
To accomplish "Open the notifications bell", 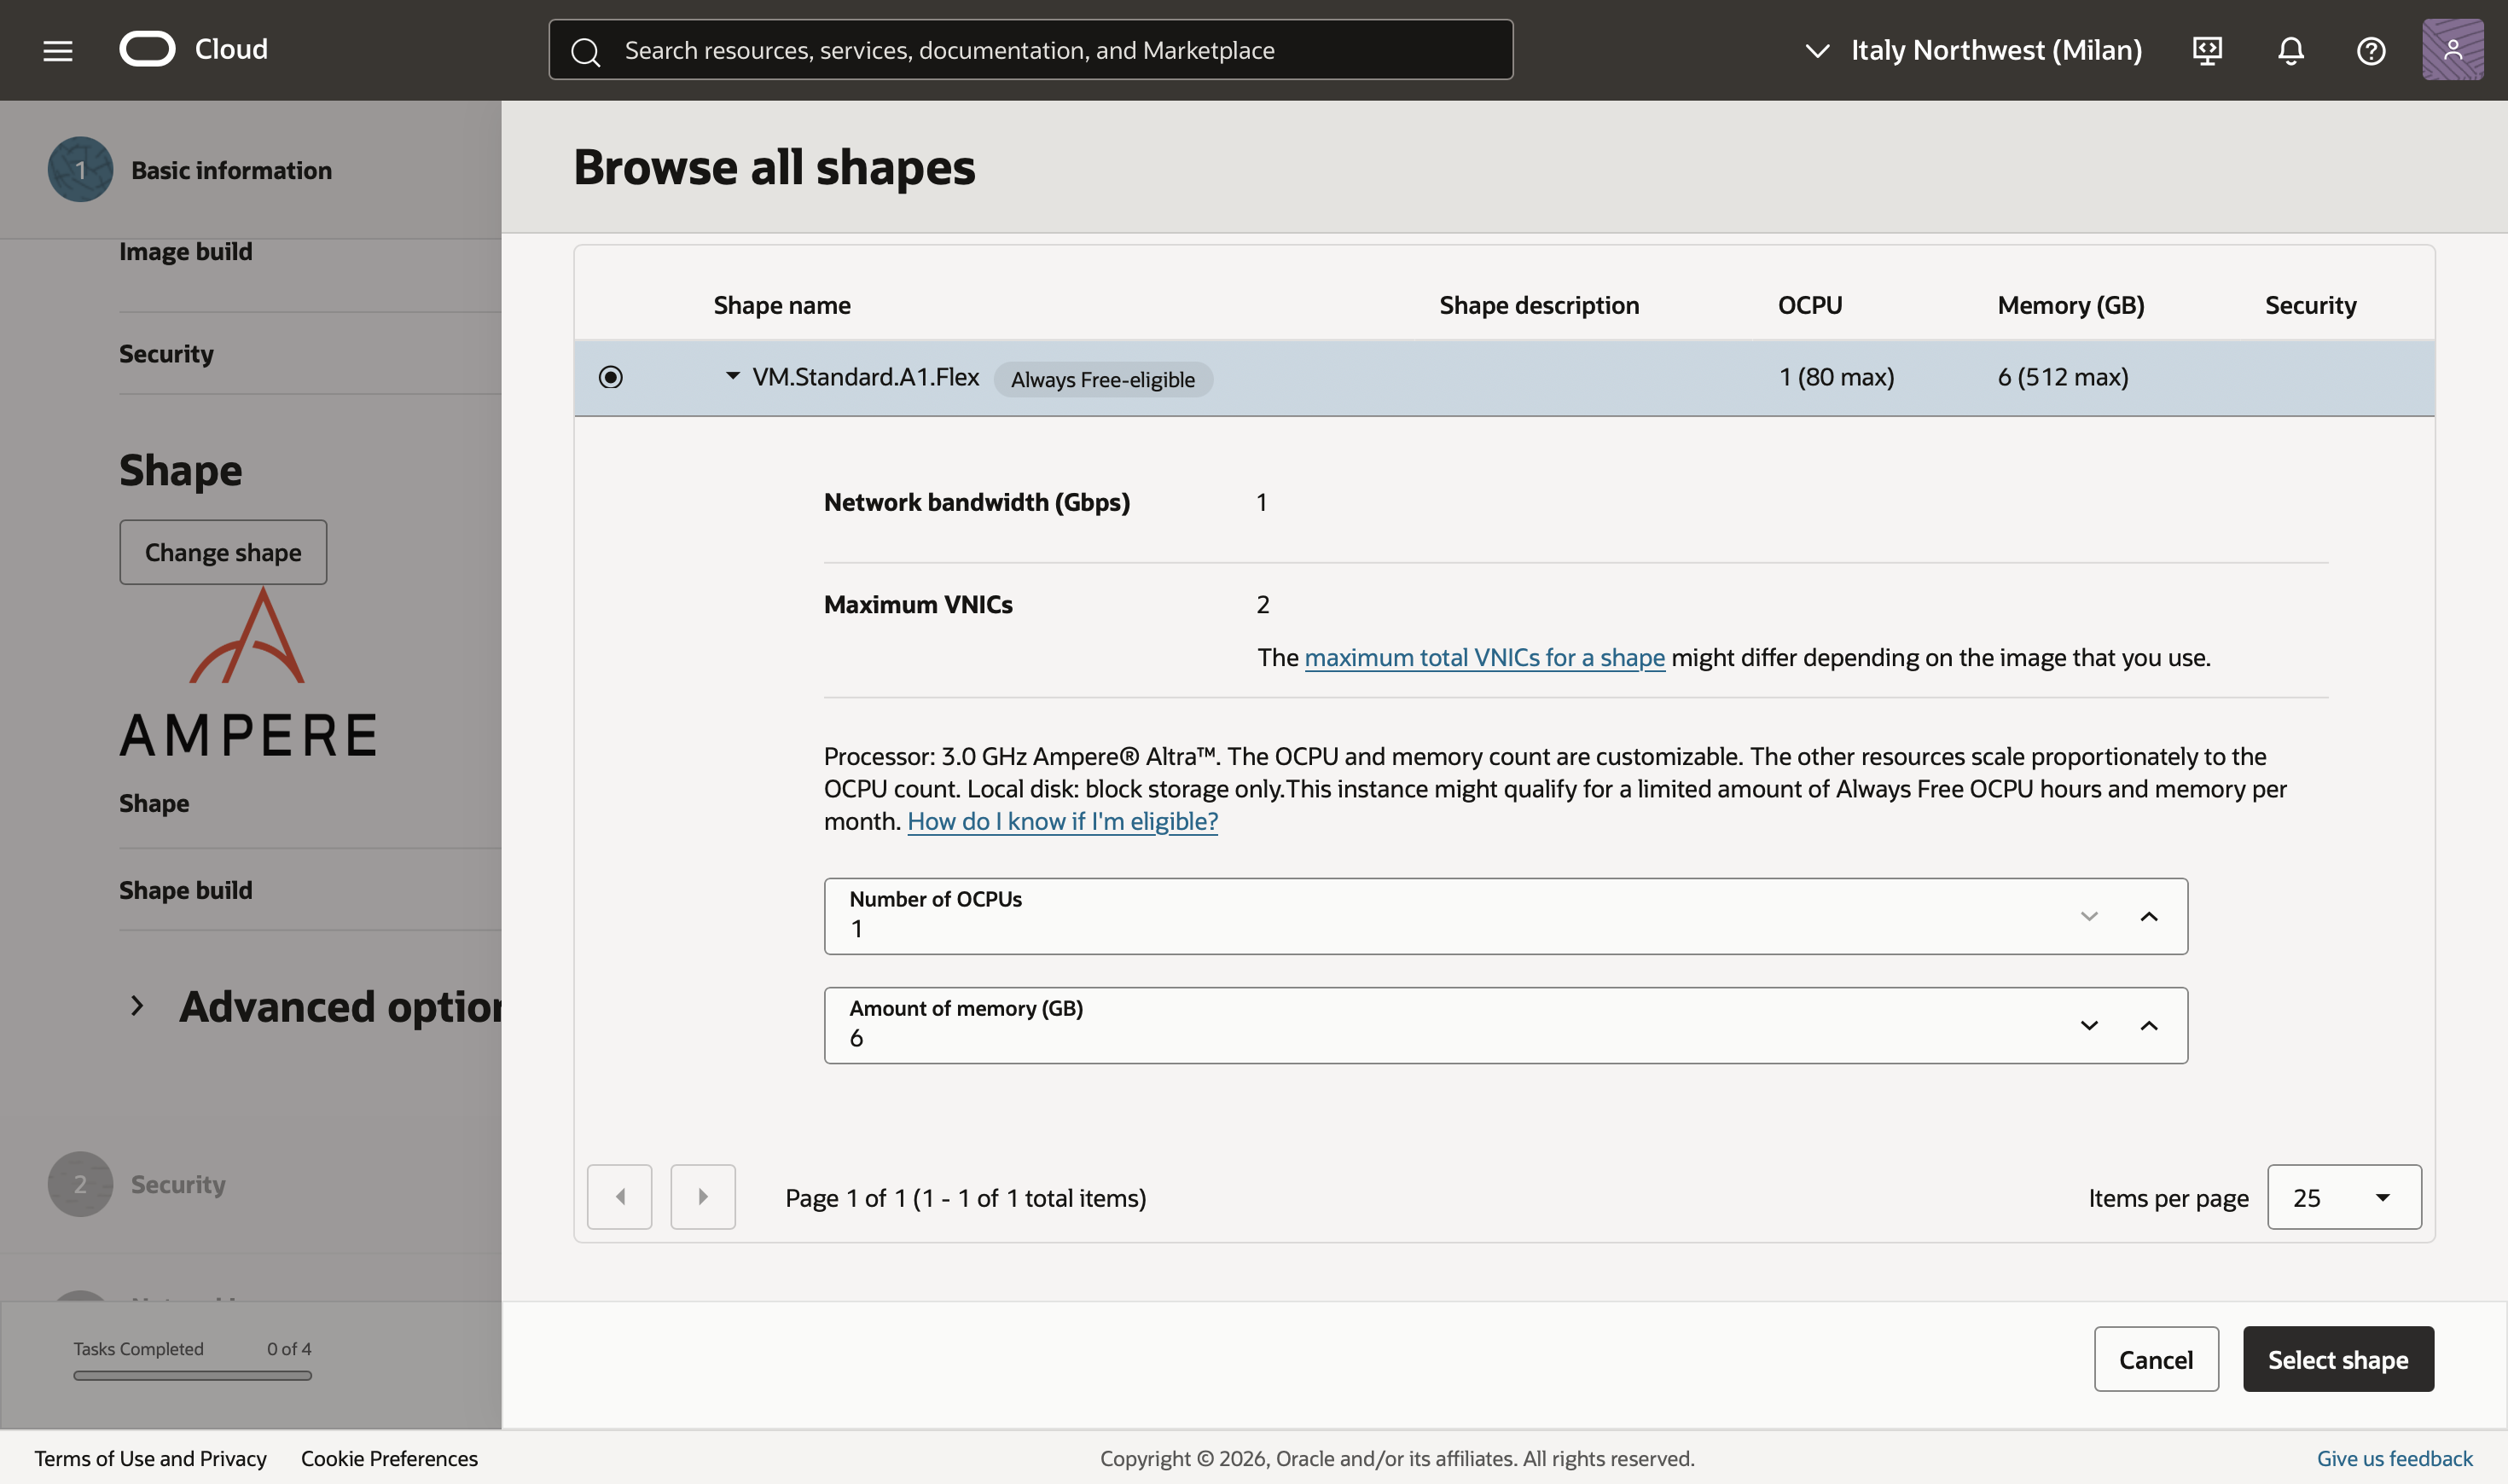I will pos(2290,50).
